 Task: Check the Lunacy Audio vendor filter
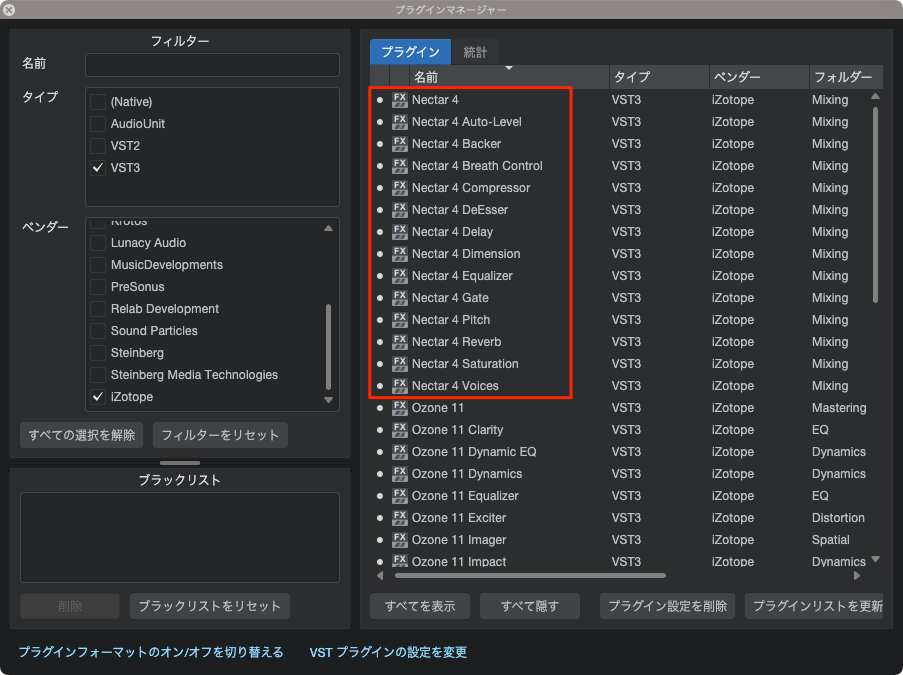[98, 243]
